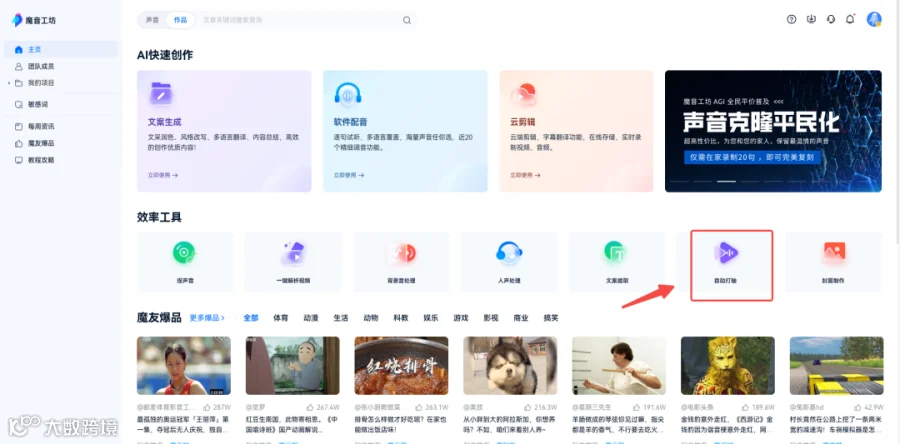Open the 搜声音 tool icon
Image resolution: width=900 pixels, height=444 pixels.
pyautogui.click(x=185, y=252)
